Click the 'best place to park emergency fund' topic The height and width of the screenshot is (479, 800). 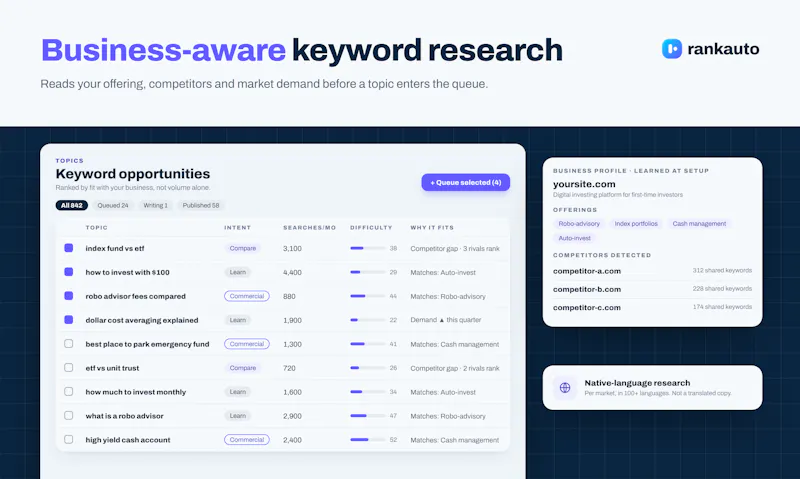click(x=147, y=344)
